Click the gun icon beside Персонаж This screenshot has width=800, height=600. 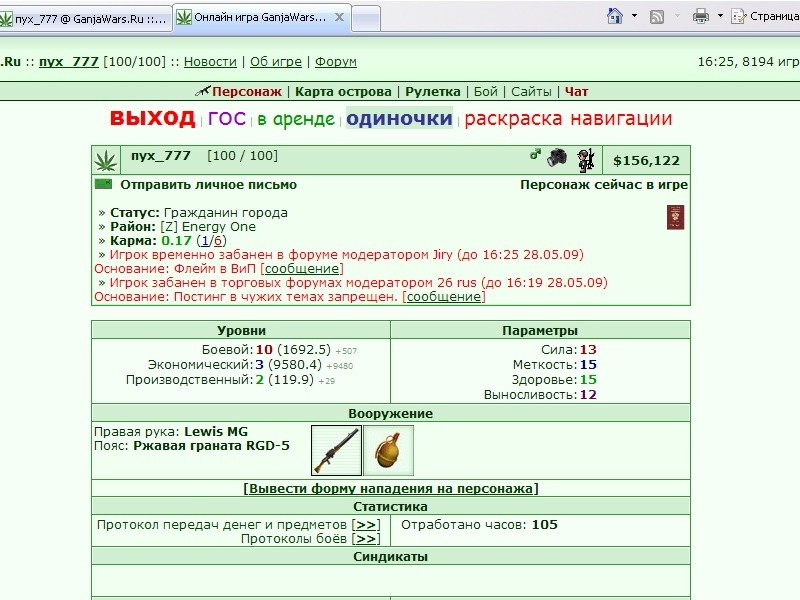[203, 91]
